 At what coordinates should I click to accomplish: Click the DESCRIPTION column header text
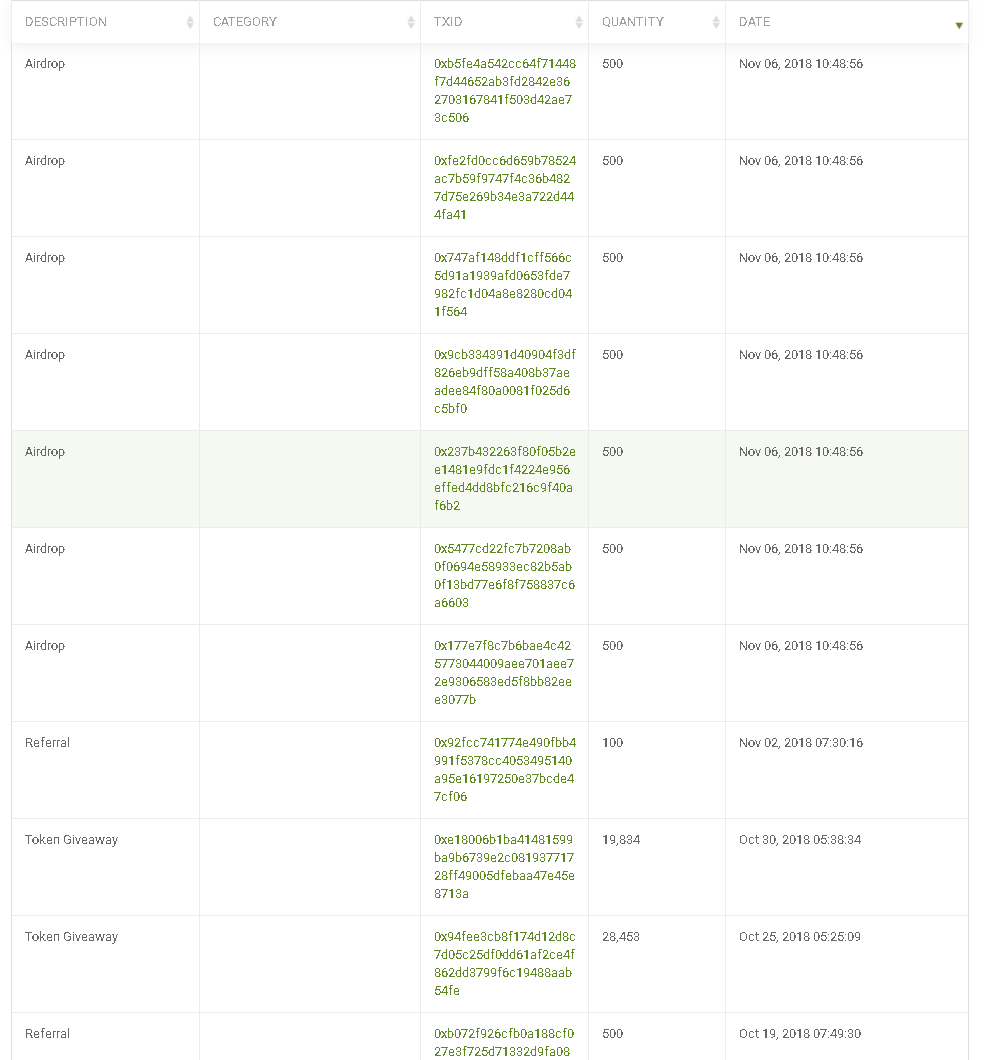pos(66,22)
